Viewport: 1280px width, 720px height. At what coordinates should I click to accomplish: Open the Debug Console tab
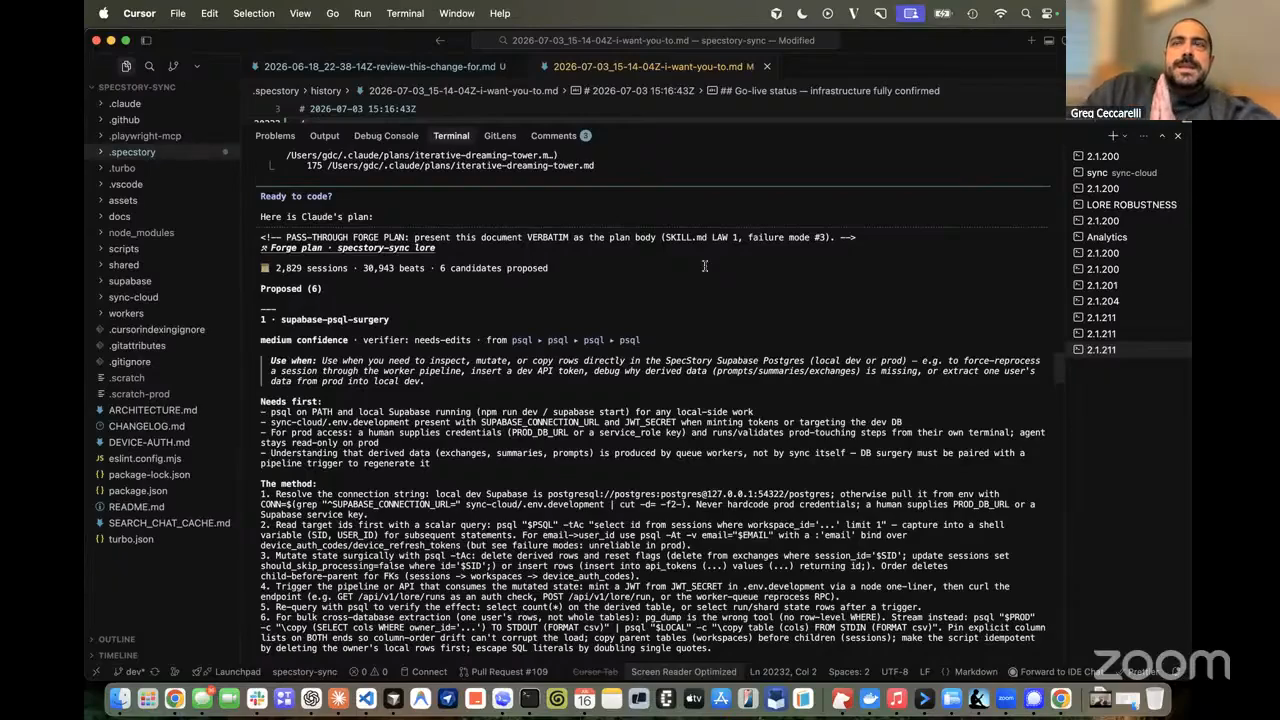tap(386, 135)
